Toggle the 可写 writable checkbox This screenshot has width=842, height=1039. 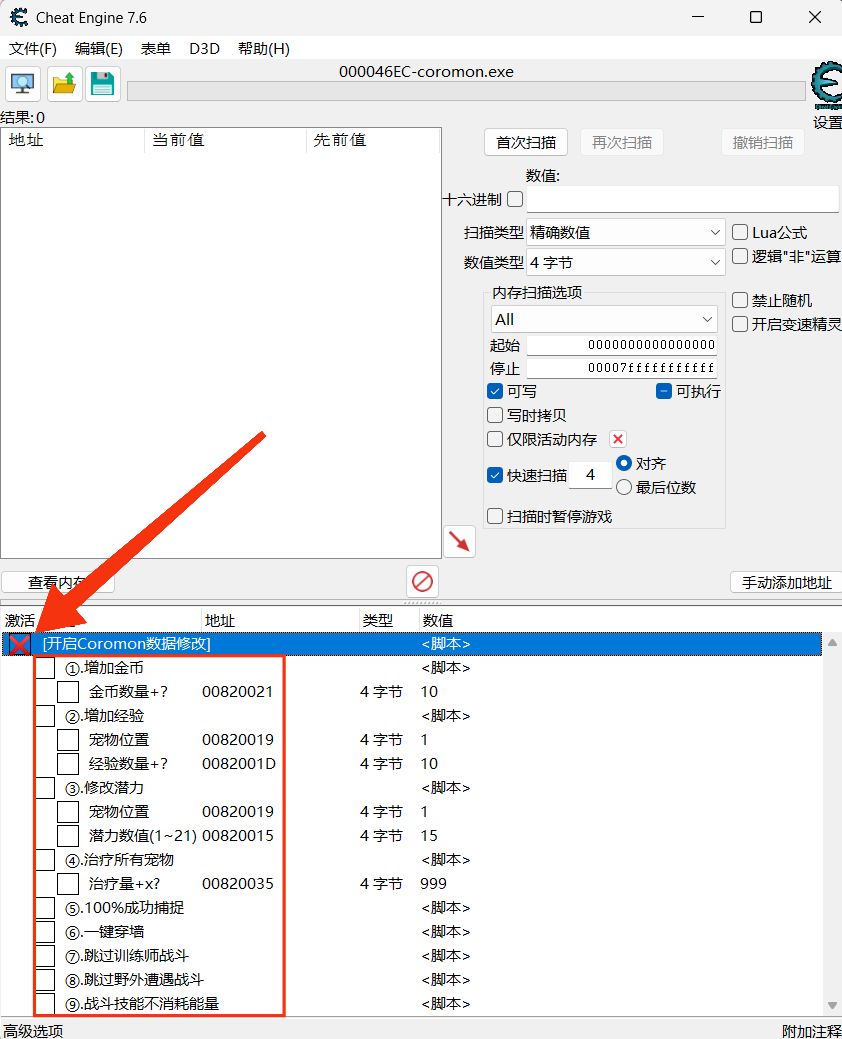tap(495, 391)
